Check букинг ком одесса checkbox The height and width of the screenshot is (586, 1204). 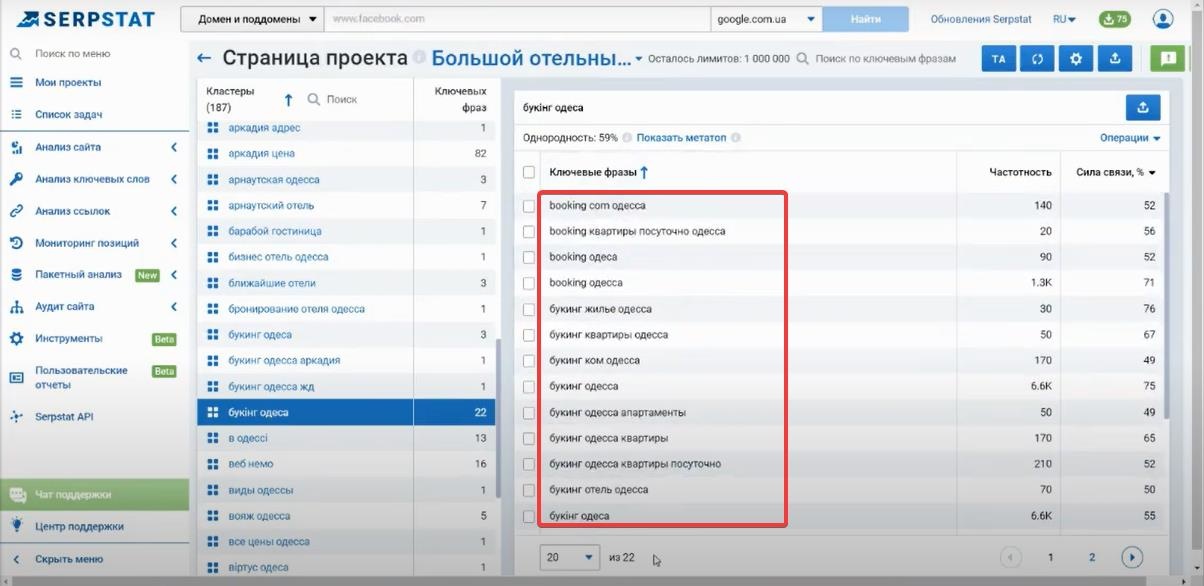(x=529, y=361)
